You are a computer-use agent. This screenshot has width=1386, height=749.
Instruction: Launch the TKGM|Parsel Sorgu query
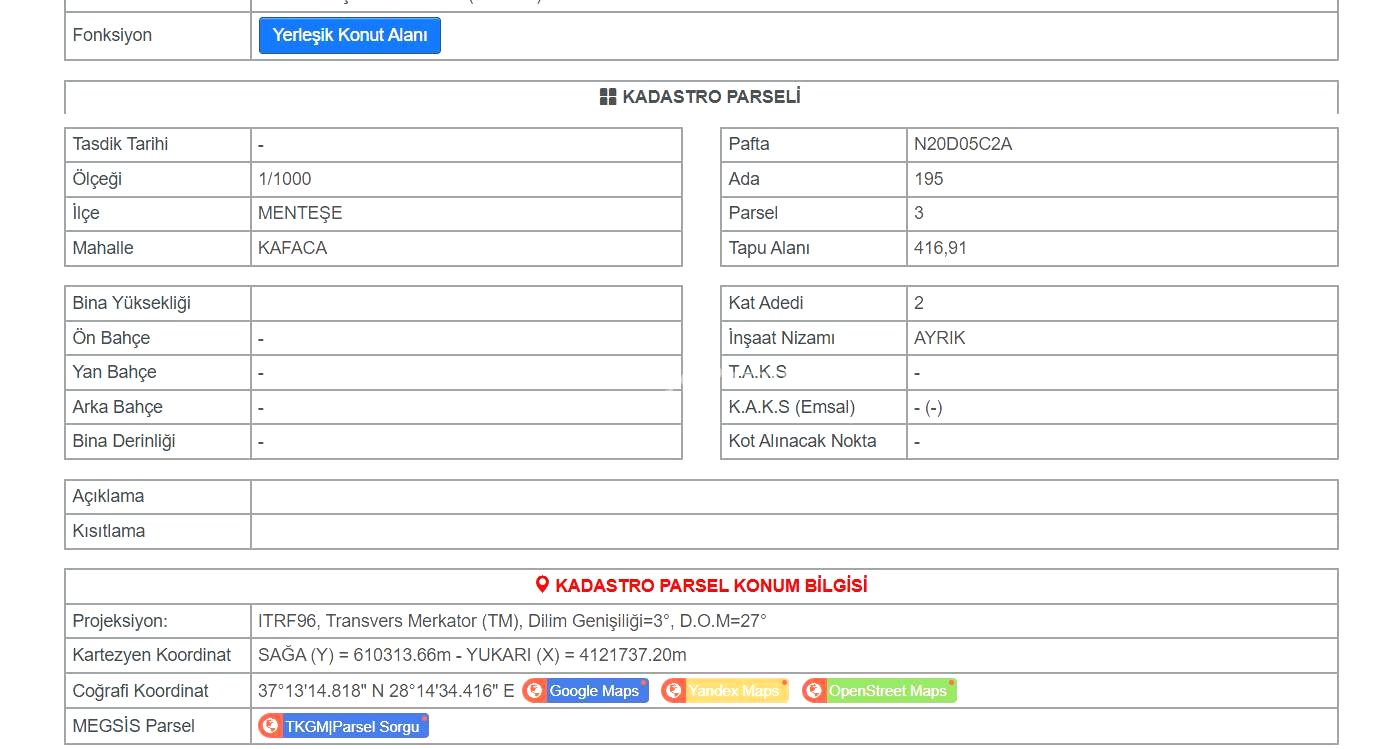click(x=352, y=726)
